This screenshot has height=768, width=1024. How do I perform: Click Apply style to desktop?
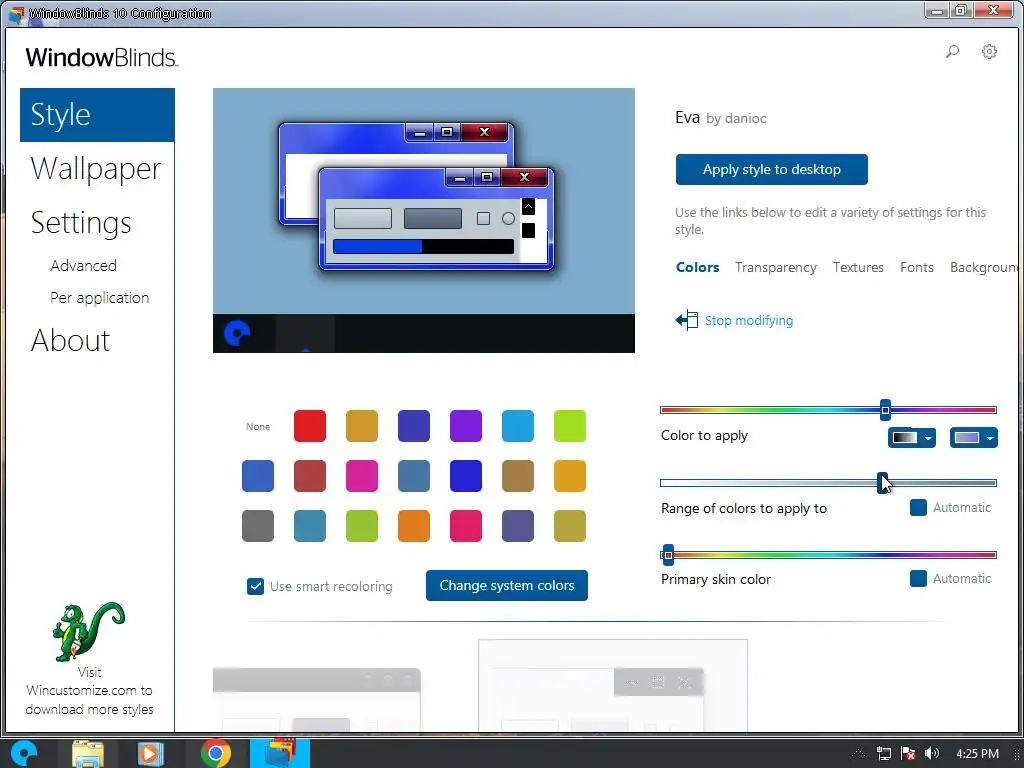tap(771, 169)
